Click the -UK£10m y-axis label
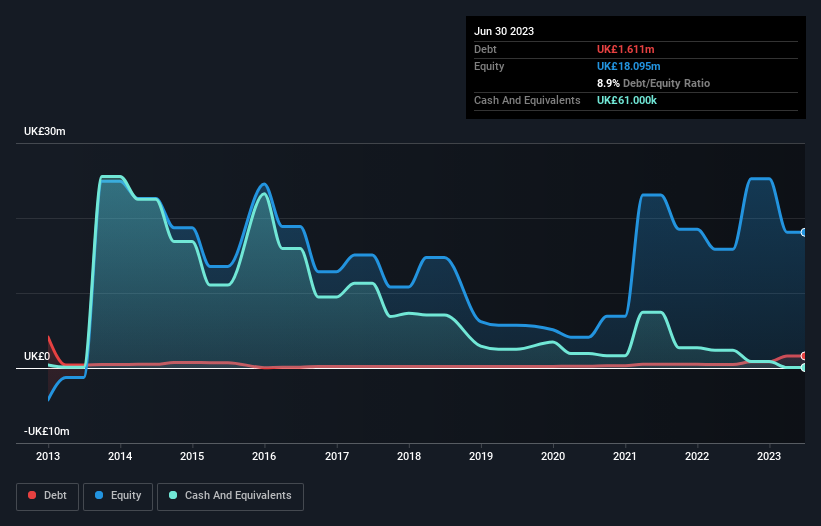The width and height of the screenshot is (821, 526). (x=45, y=431)
